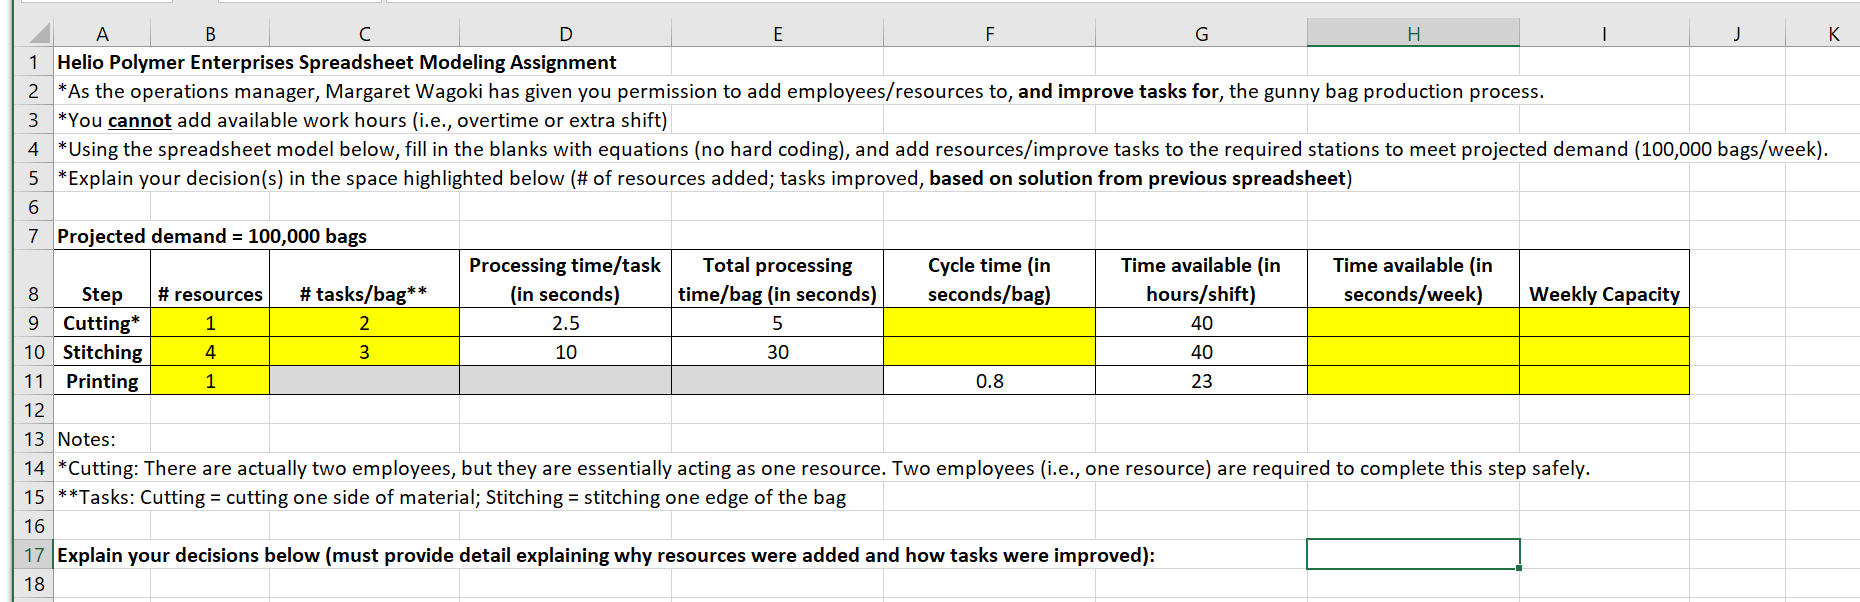The width and height of the screenshot is (1860, 602).
Task: Select column I header
Action: coord(1604,34)
